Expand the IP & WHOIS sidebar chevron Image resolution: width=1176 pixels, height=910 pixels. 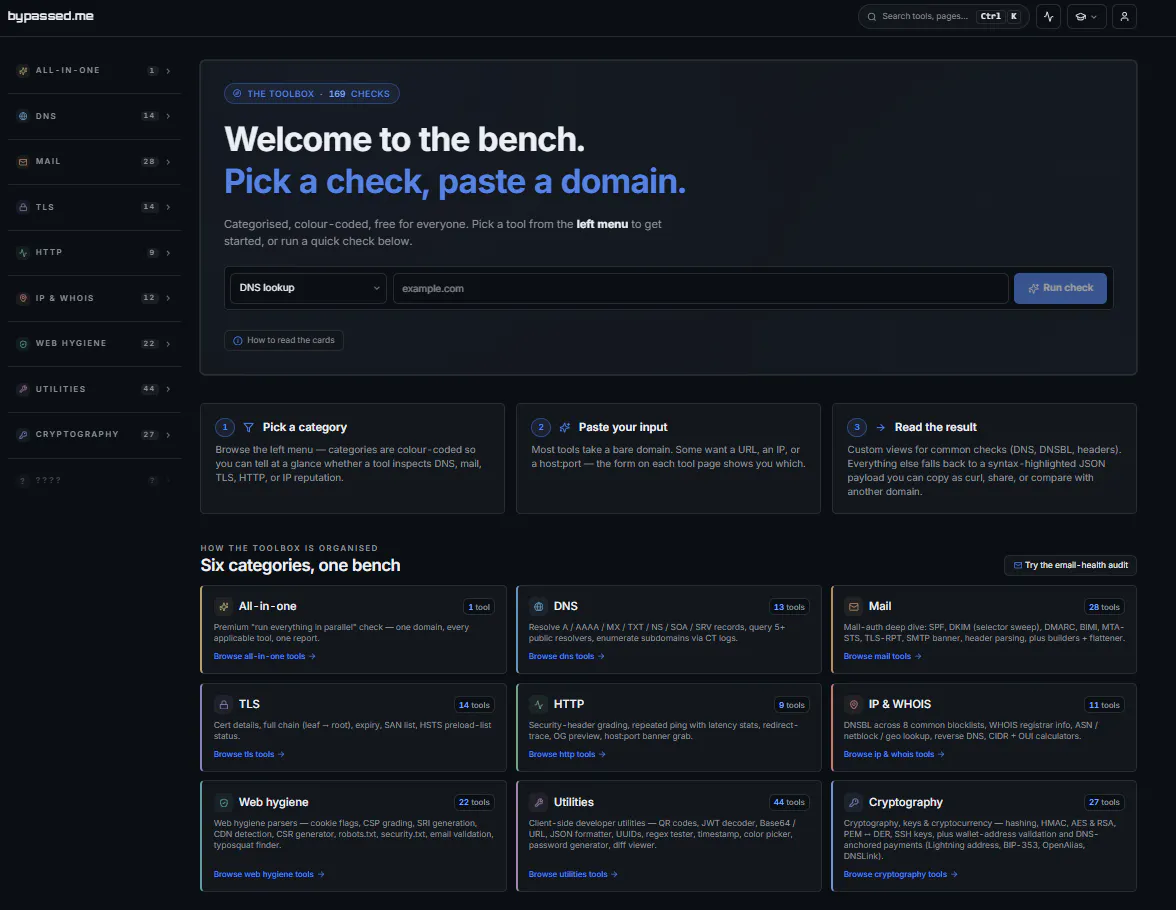(168, 299)
